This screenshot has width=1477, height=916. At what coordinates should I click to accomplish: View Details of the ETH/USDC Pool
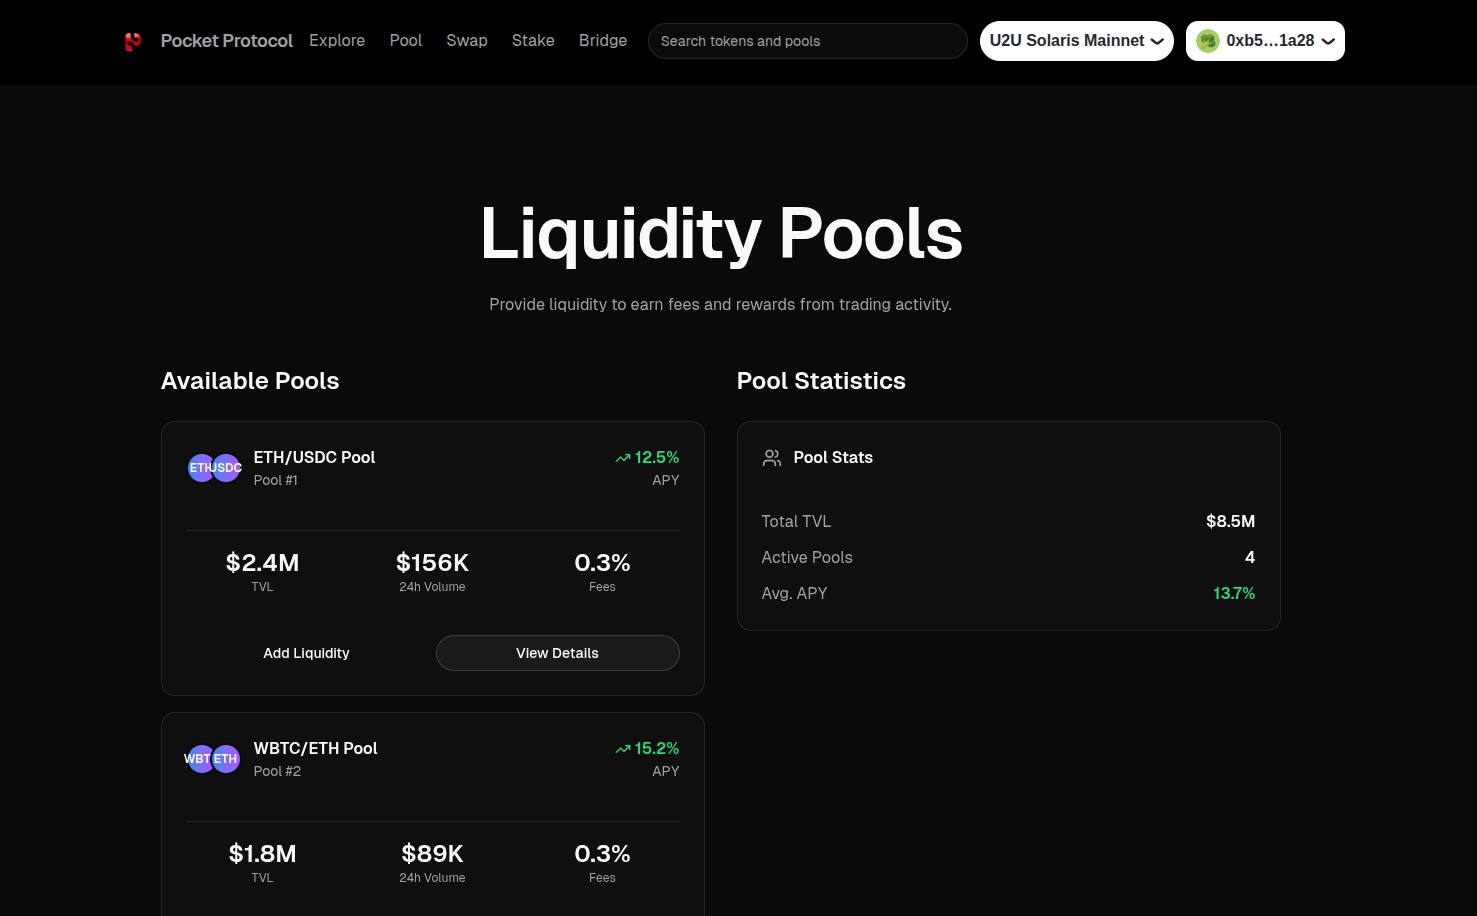click(x=557, y=653)
